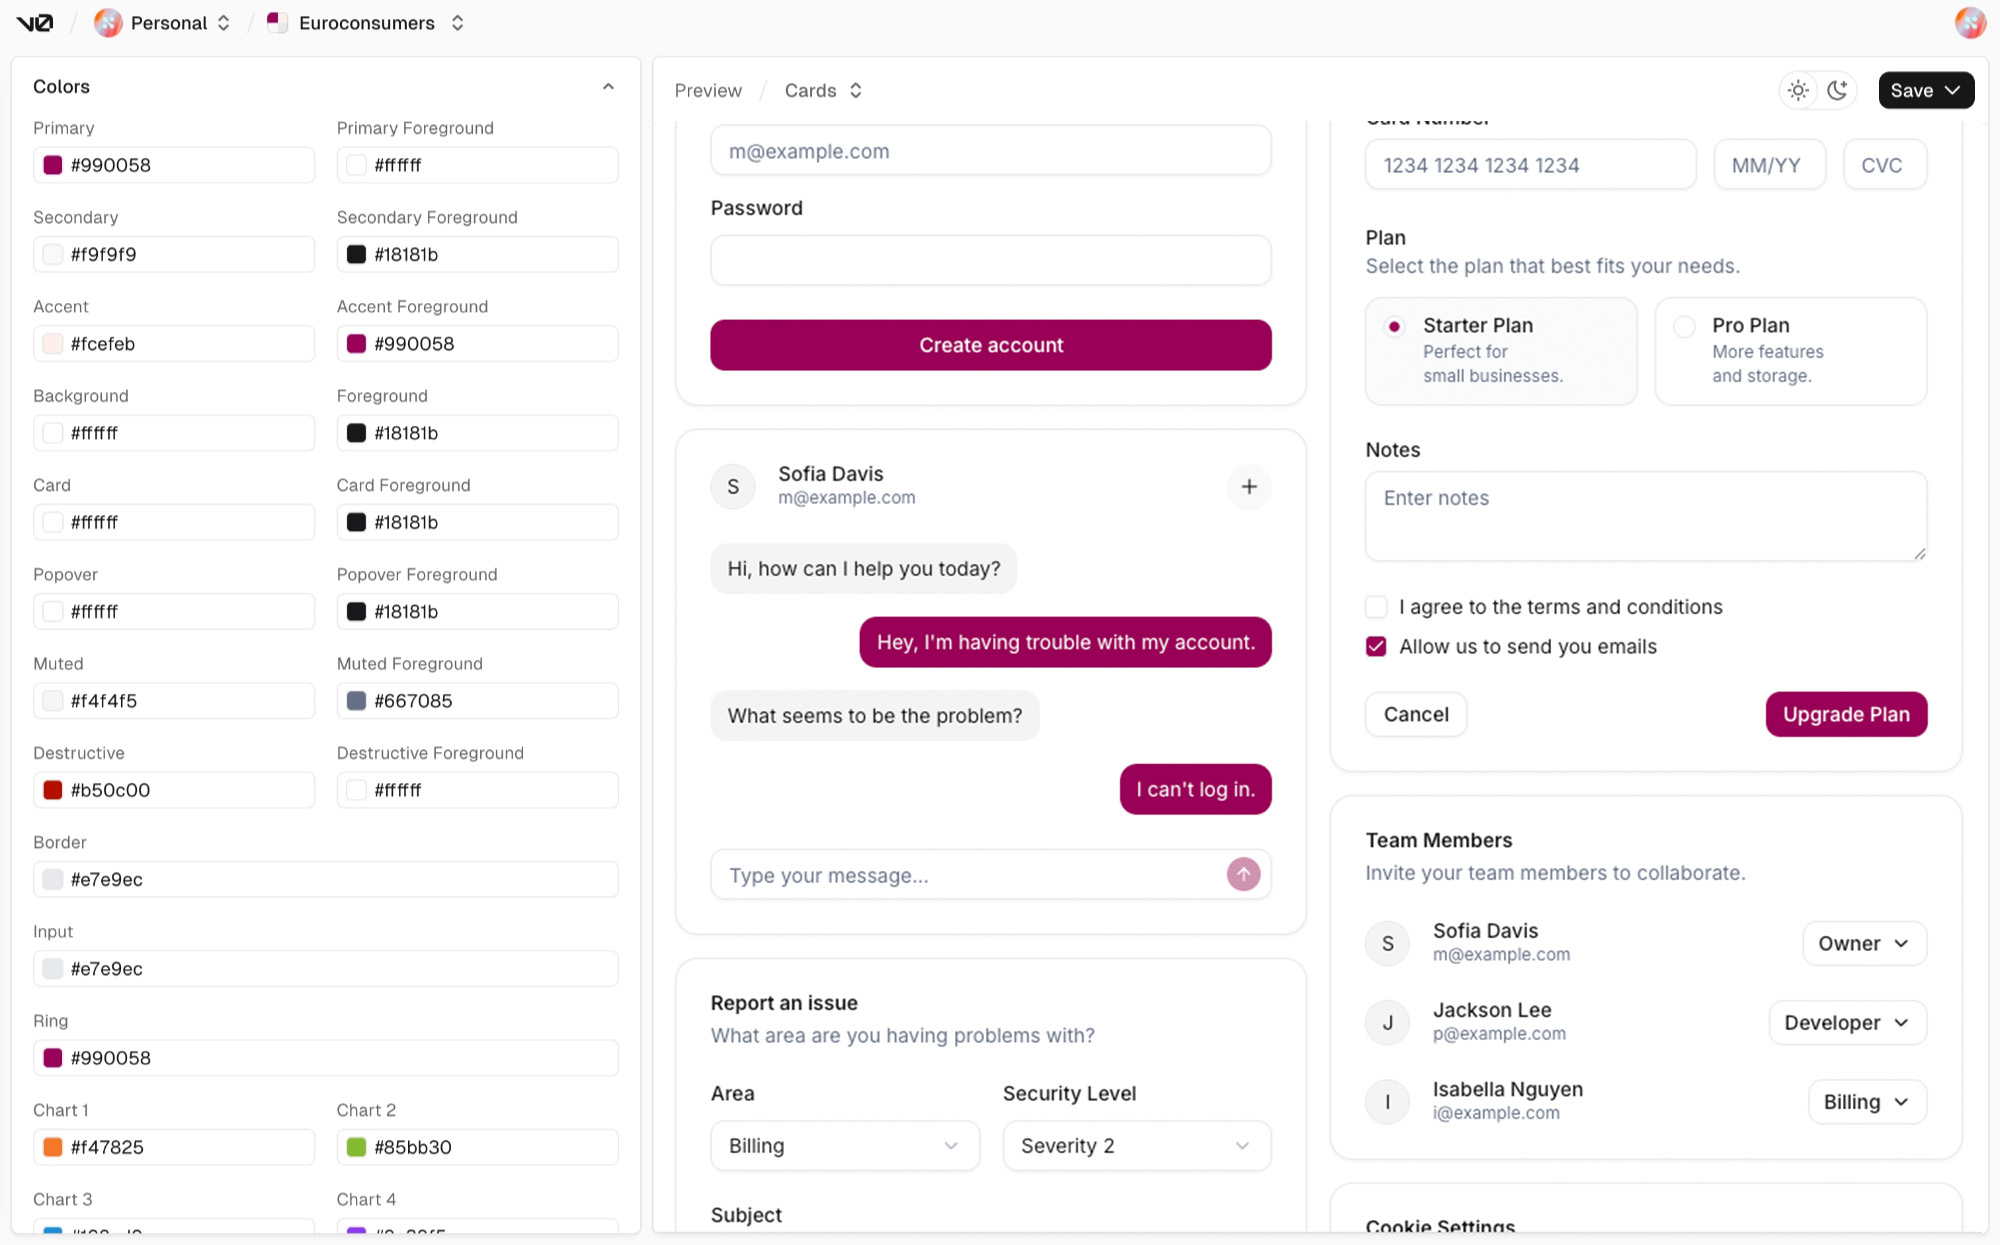Click the v0 logo icon

point(35,23)
